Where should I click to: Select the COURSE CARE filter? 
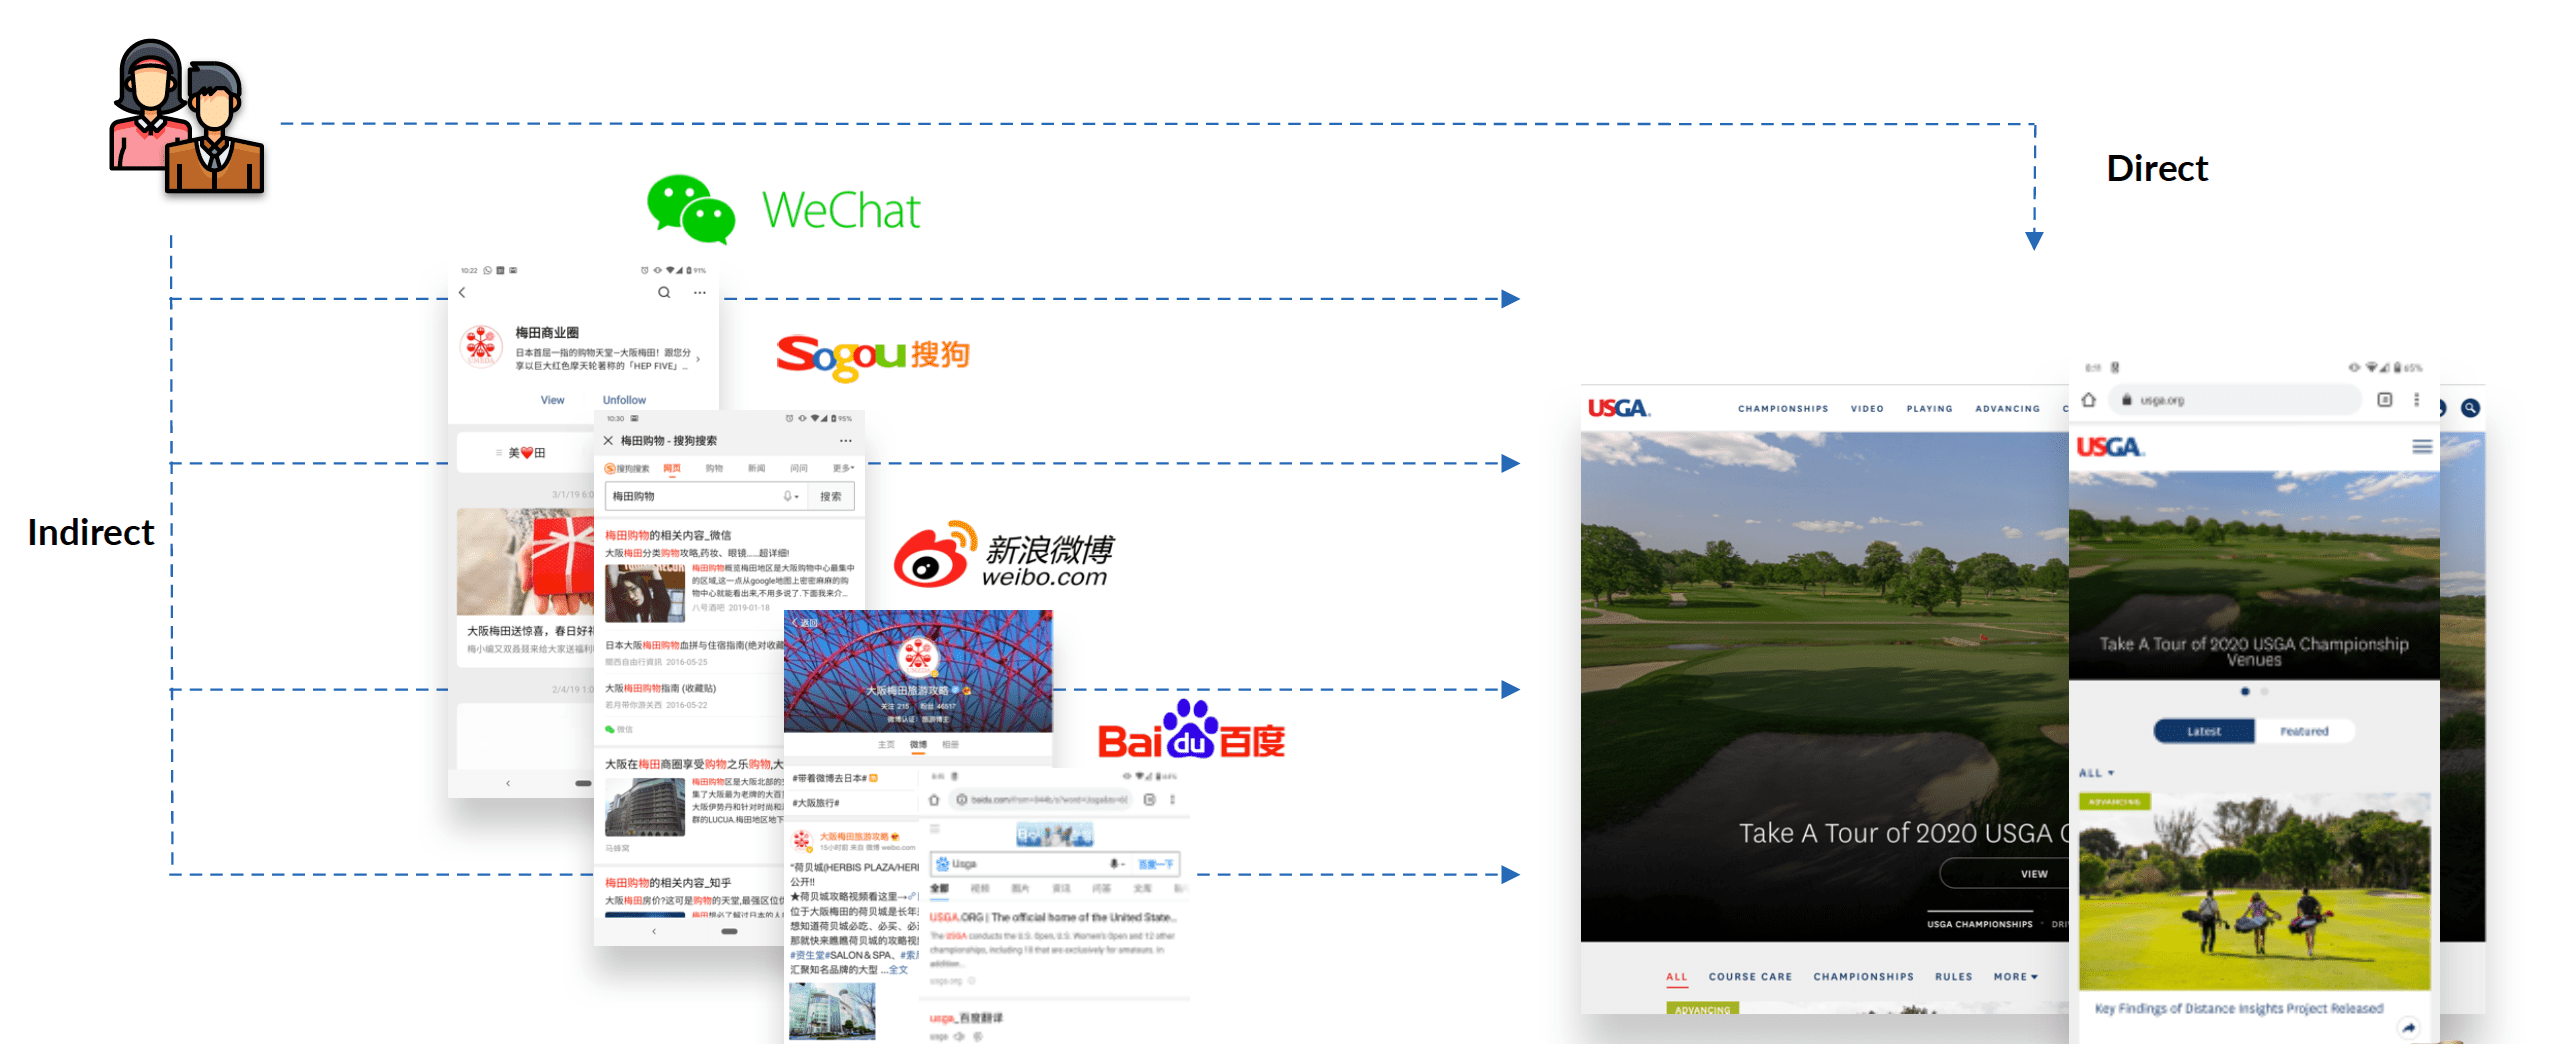(x=1750, y=977)
